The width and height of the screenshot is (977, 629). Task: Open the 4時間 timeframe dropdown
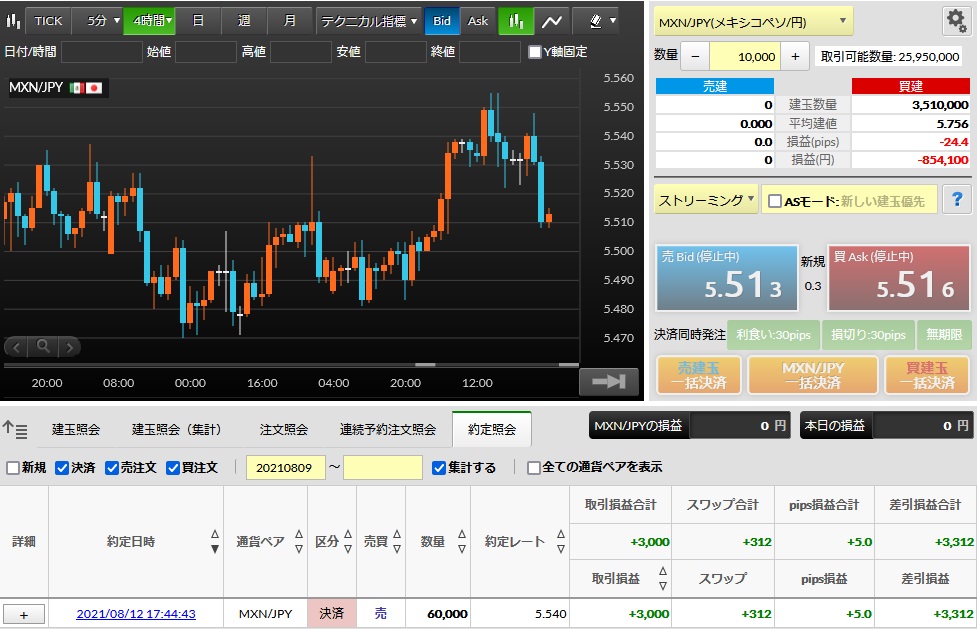(150, 21)
